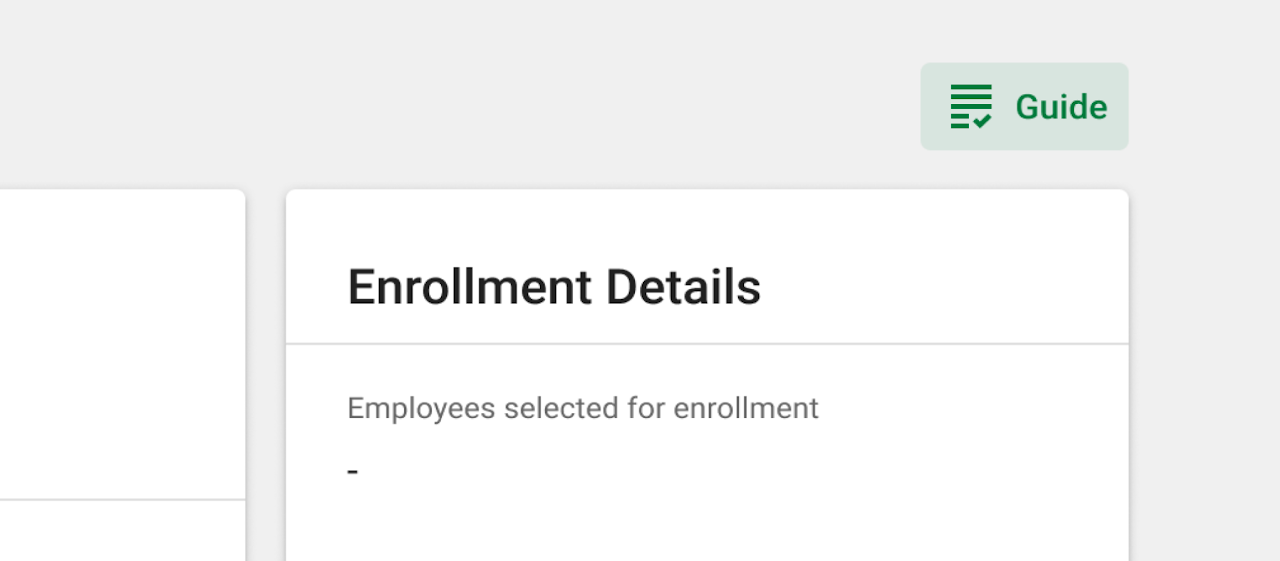
Task: Click the word Enrollment in the heading
Action: pos(469,287)
